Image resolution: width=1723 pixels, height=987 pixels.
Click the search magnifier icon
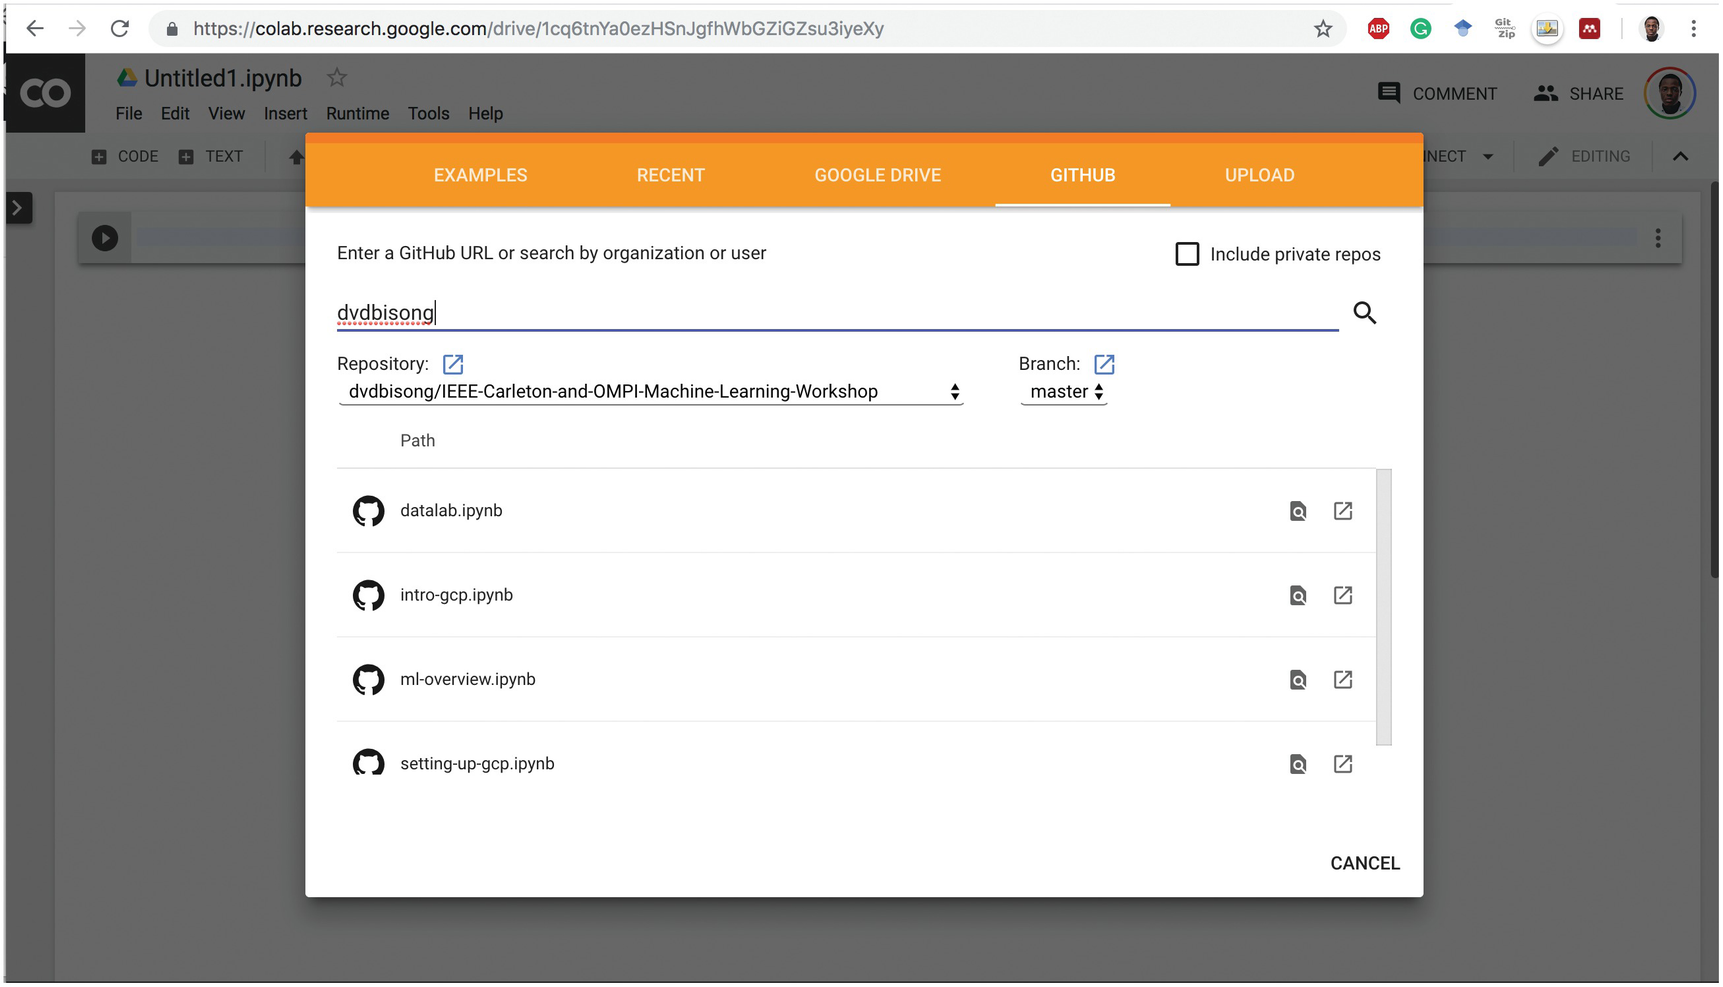click(1364, 313)
